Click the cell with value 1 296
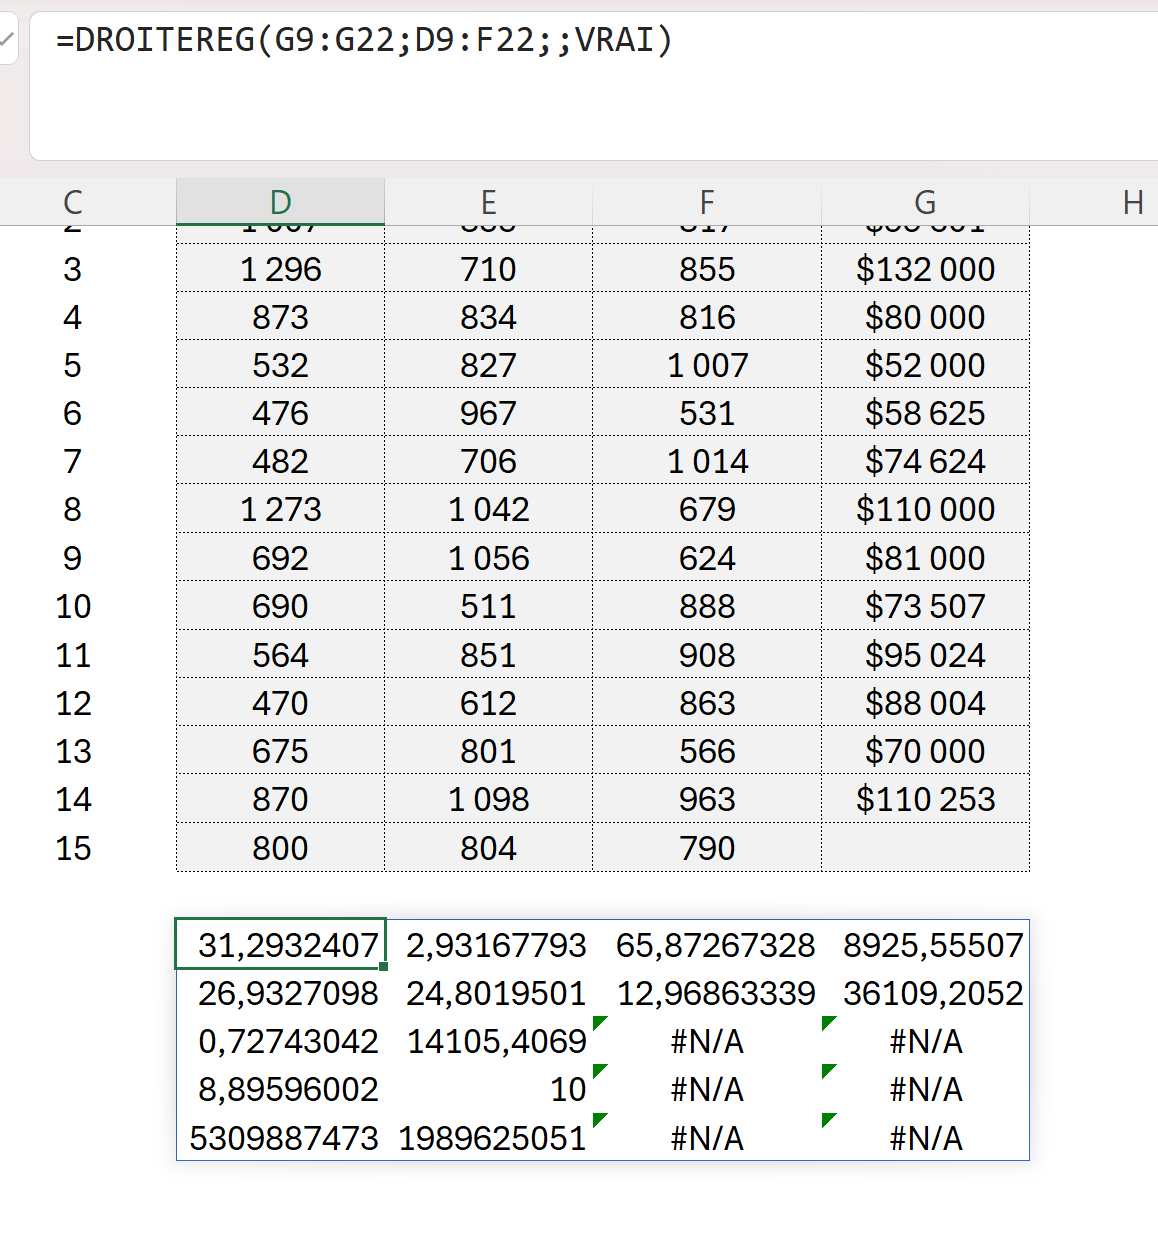Screen dimensions: 1158x1258 coord(280,269)
